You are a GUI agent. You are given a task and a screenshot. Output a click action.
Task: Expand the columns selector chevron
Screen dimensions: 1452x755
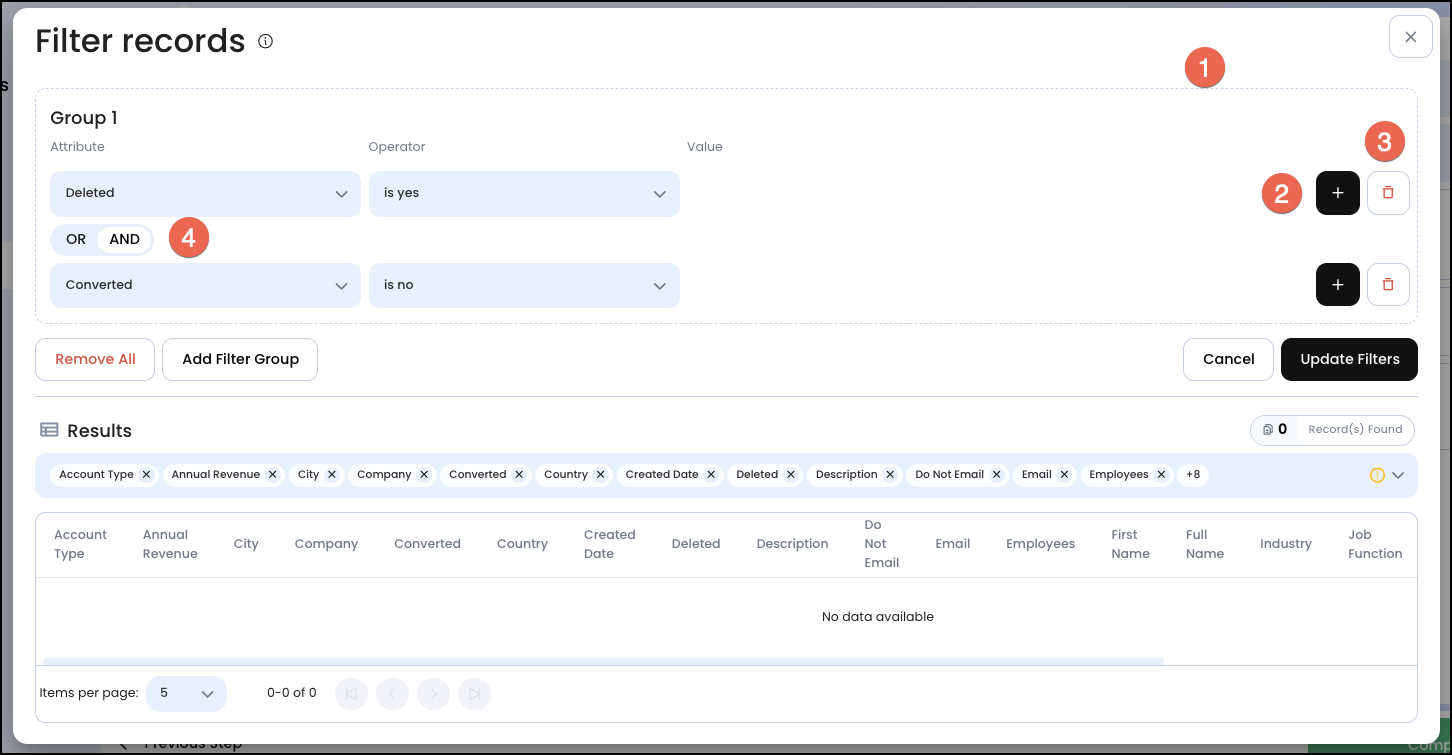(x=1398, y=475)
